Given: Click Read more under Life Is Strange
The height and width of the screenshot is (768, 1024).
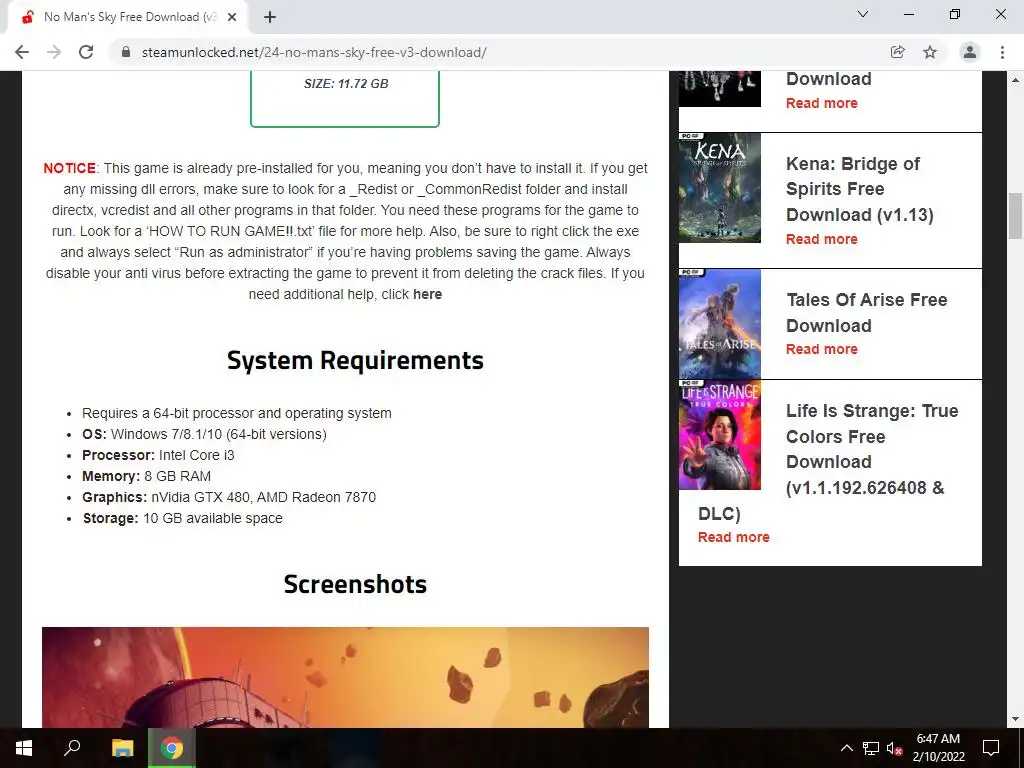Looking at the screenshot, I should point(733,537).
